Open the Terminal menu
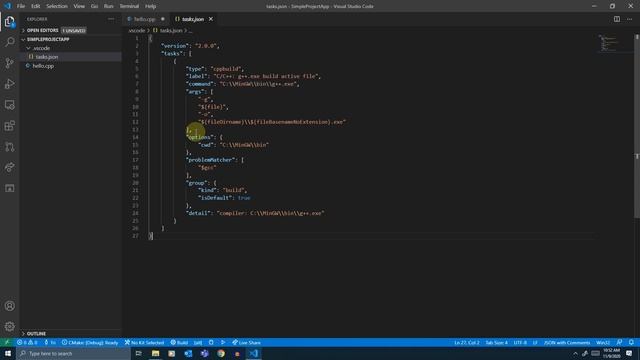 pyautogui.click(x=129, y=6)
